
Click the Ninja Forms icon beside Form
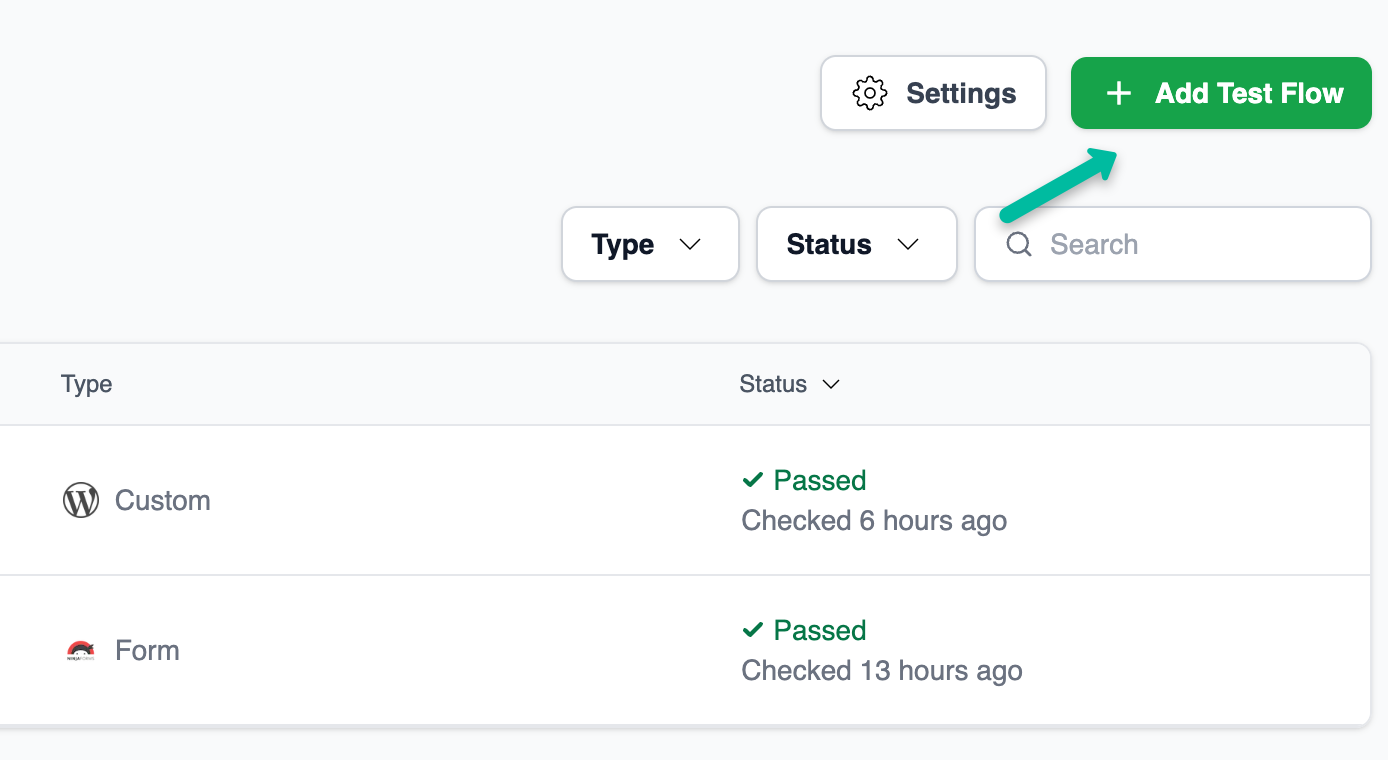click(80, 649)
